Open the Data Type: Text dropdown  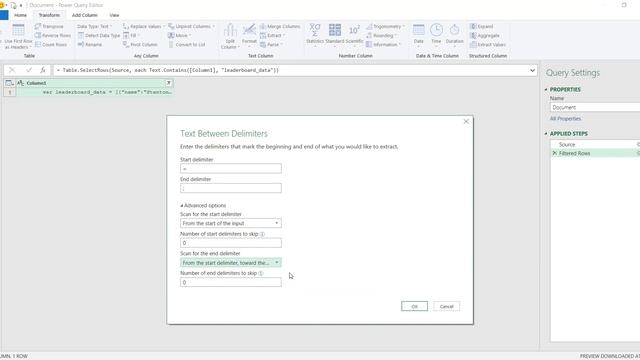[95, 26]
